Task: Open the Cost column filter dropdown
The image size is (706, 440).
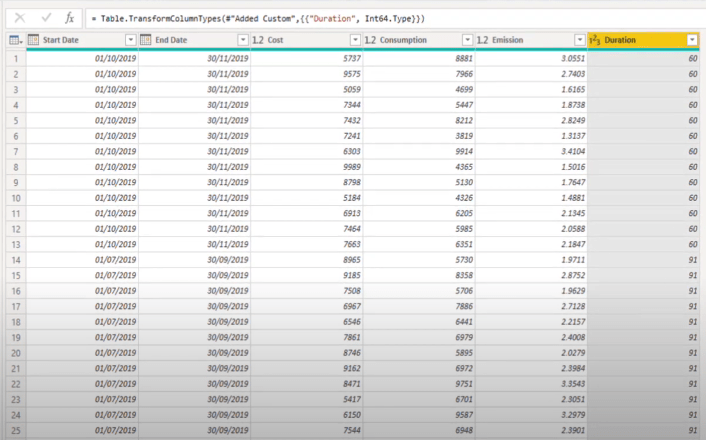Action: [355, 40]
